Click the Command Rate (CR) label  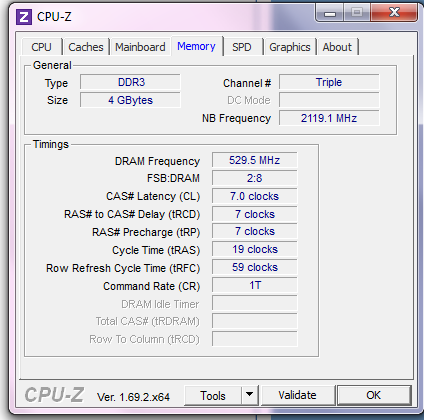(152, 286)
